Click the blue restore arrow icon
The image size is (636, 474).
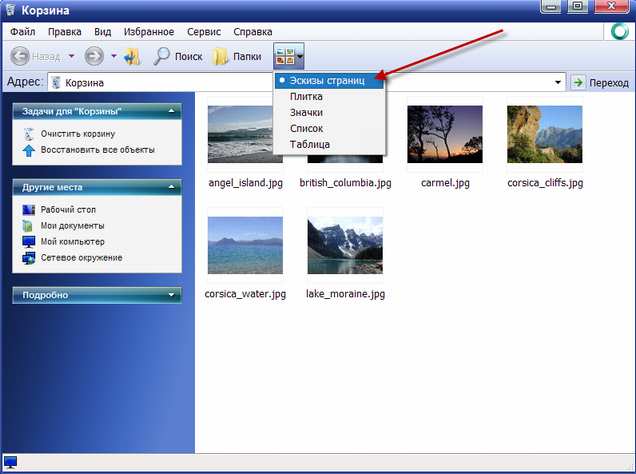click(x=28, y=150)
